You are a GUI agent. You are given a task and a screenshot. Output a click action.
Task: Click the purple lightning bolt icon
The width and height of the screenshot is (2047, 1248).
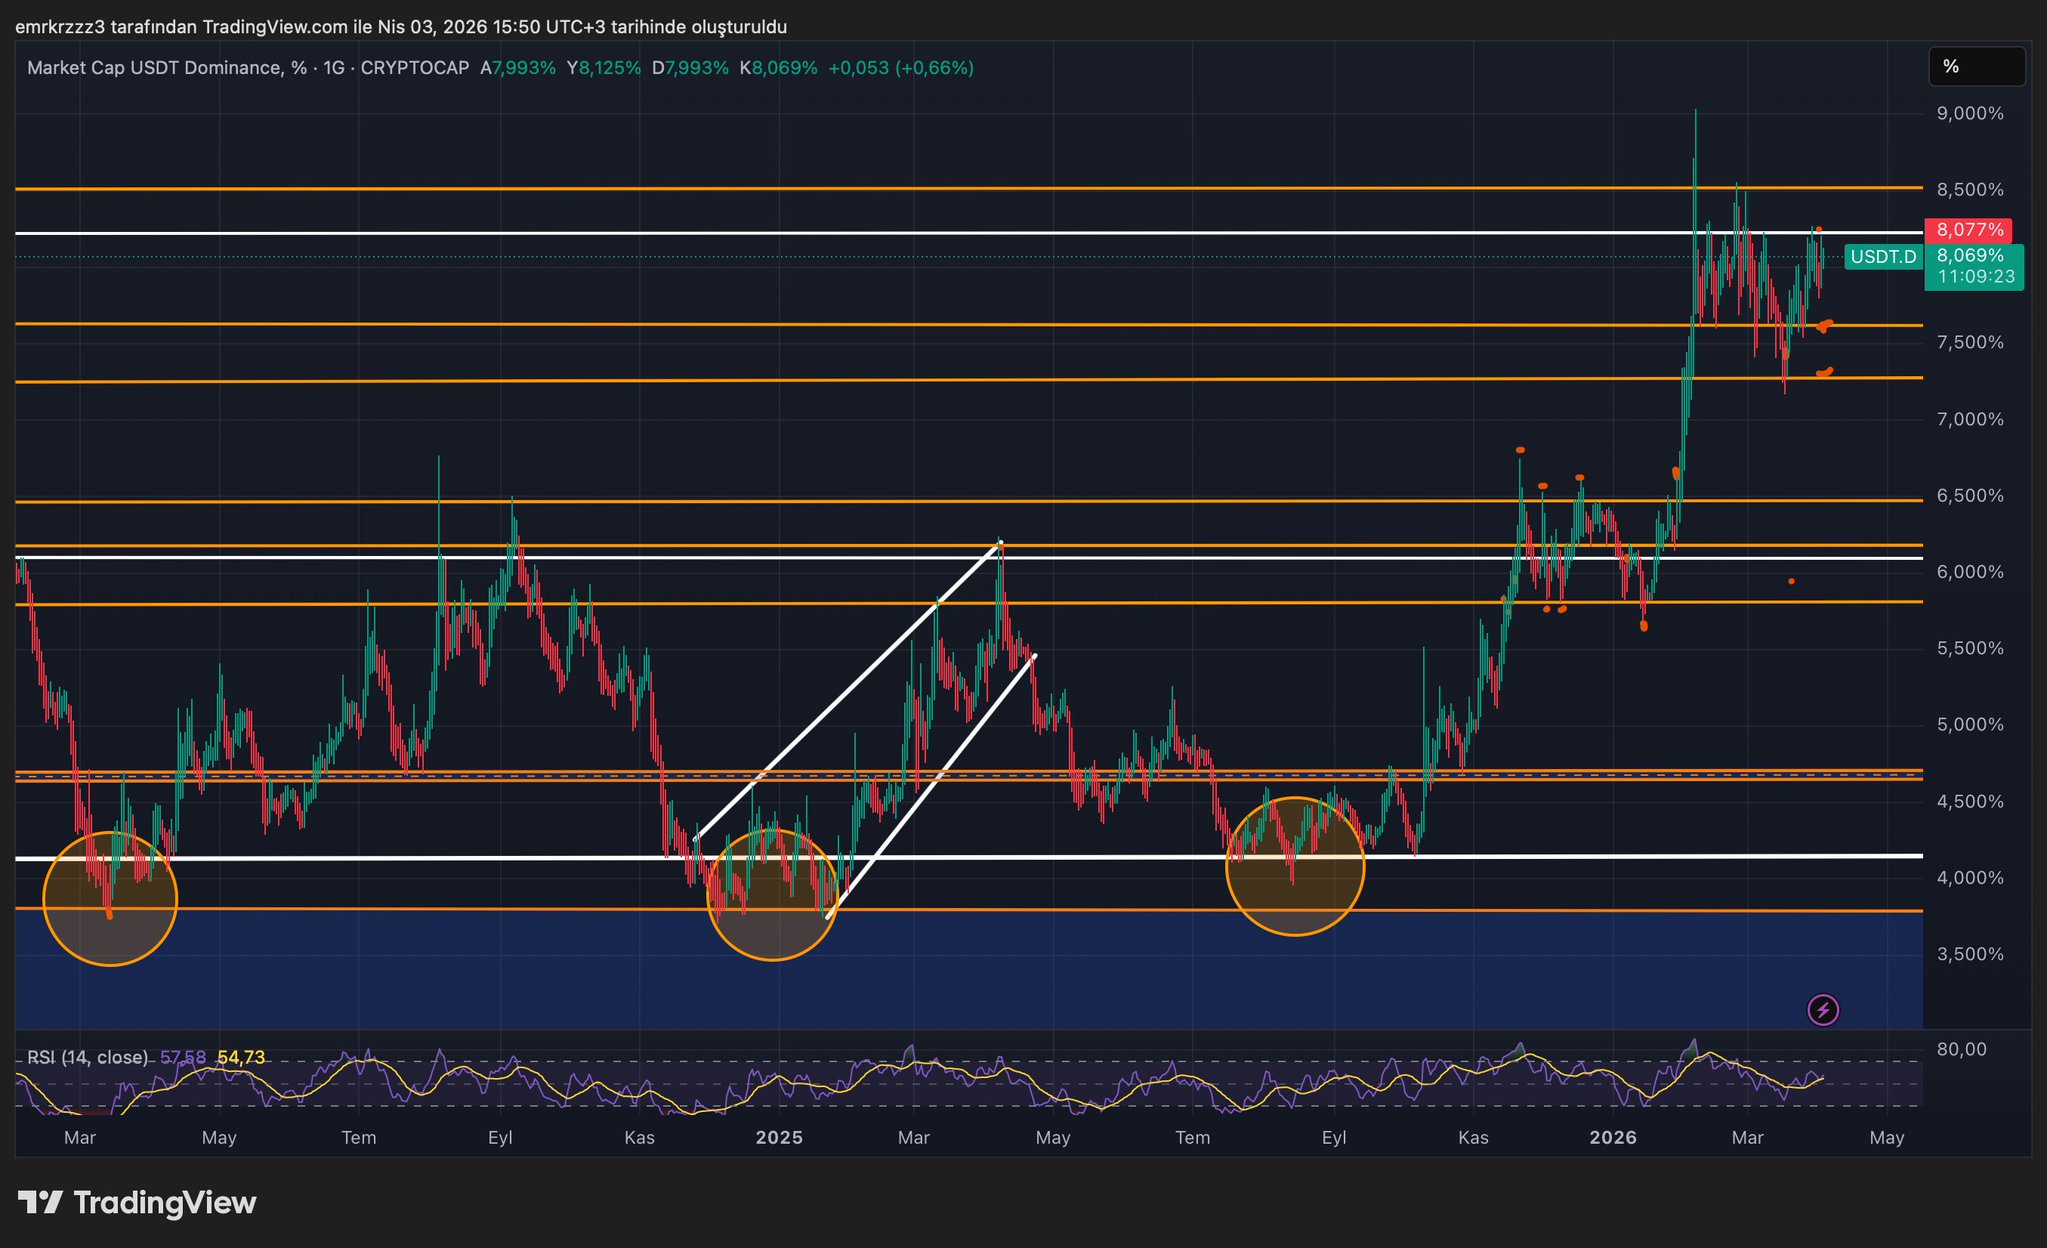point(1823,1010)
